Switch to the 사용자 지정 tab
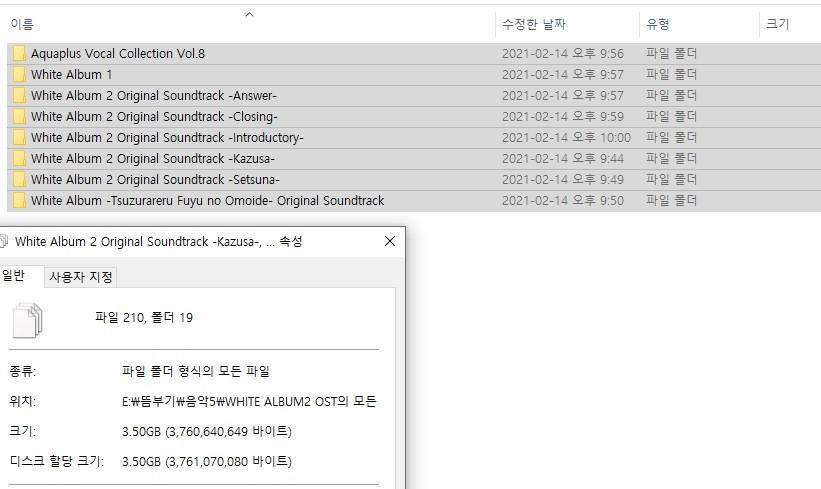 (x=81, y=276)
